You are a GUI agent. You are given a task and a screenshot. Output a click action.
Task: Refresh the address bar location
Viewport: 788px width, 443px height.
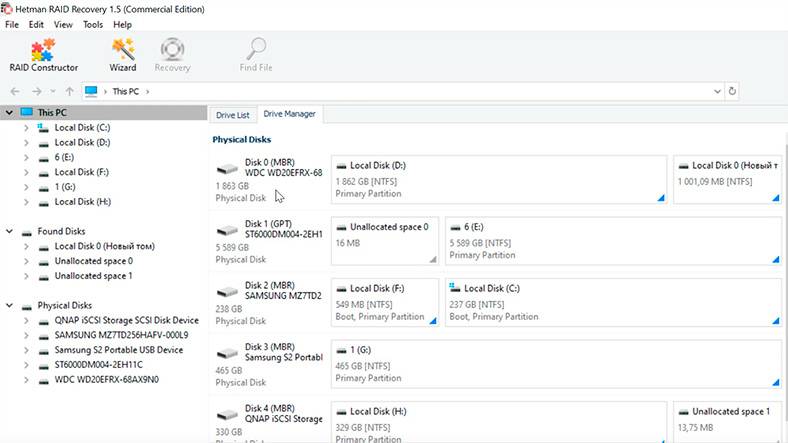pyautogui.click(x=732, y=91)
